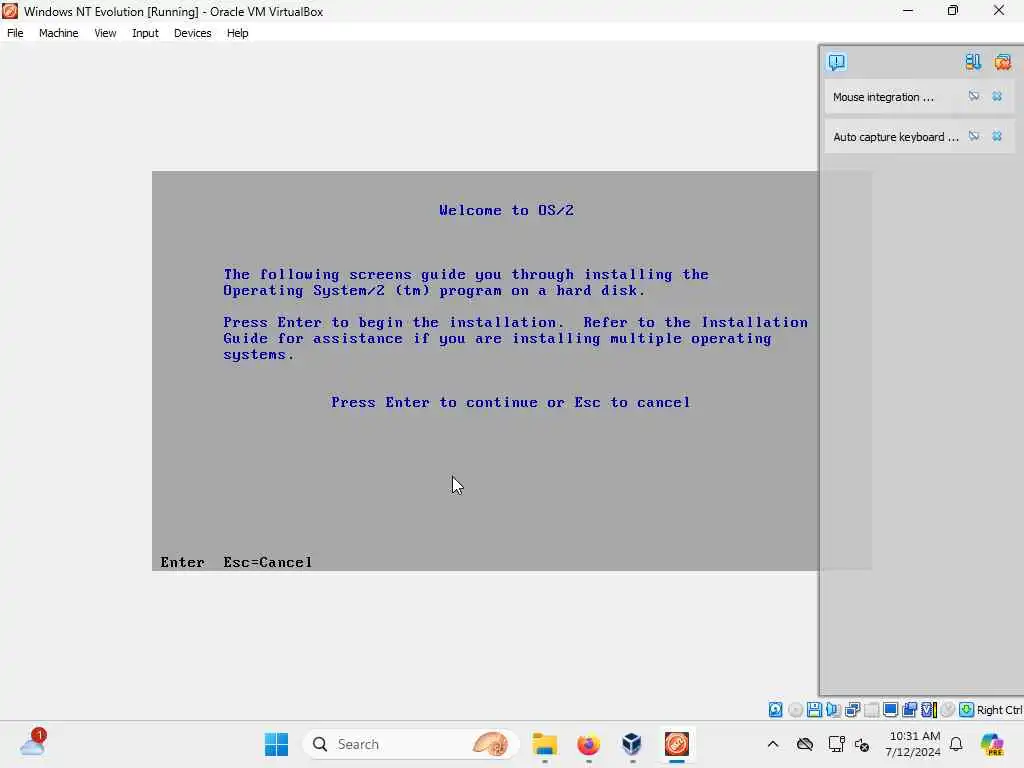This screenshot has width=1024, height=768.
Task: Open the Devices menu
Action: coord(192,33)
